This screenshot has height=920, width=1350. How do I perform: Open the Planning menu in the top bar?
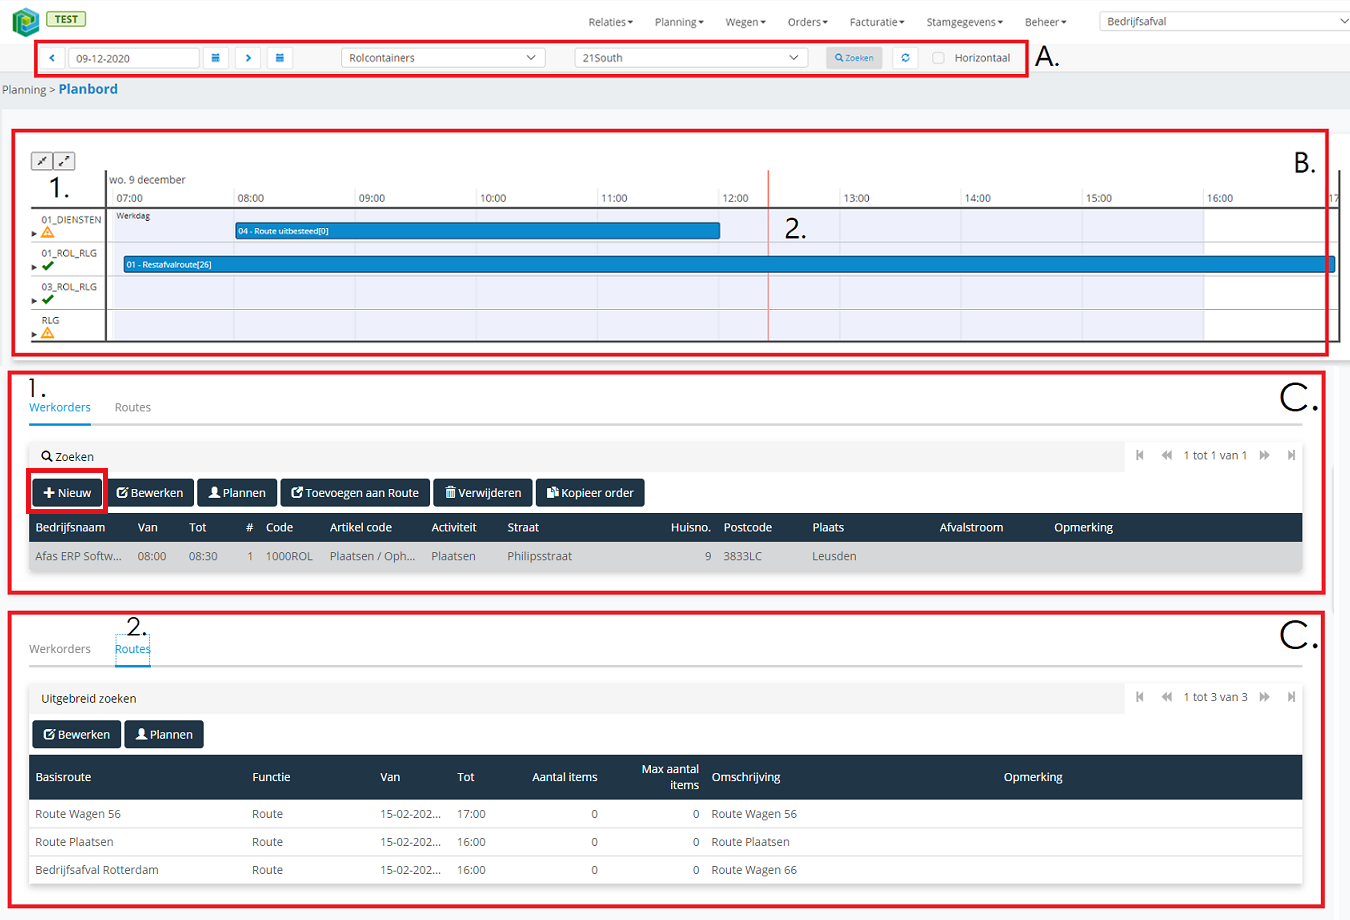[679, 22]
